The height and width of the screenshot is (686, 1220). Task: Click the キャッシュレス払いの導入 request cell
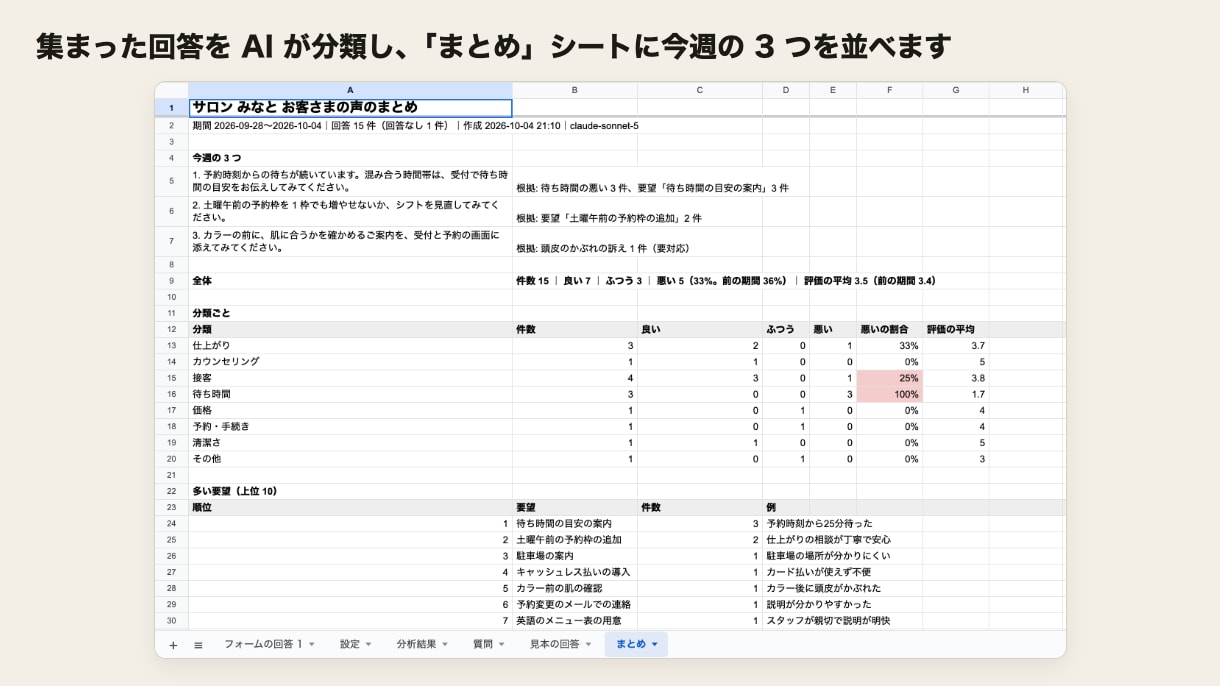(x=574, y=572)
